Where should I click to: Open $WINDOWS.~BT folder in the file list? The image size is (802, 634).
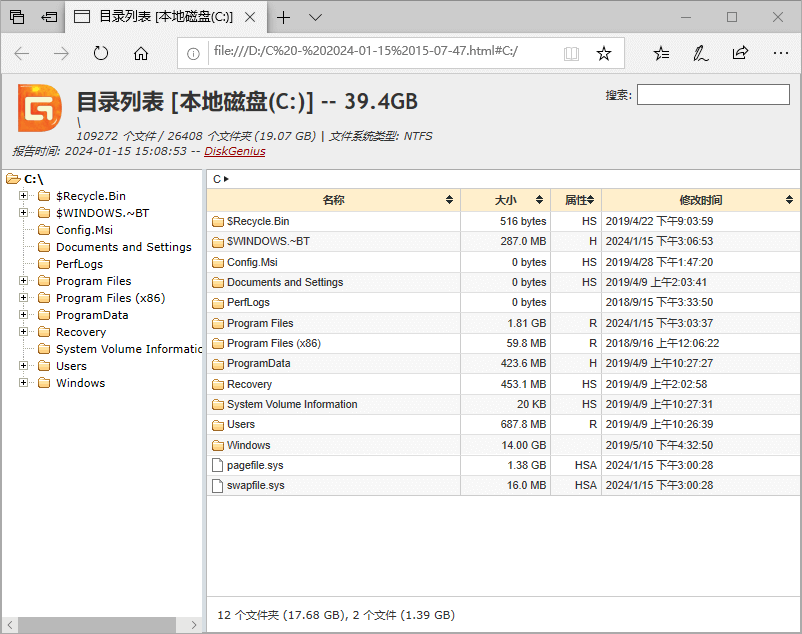pyautogui.click(x=268, y=241)
